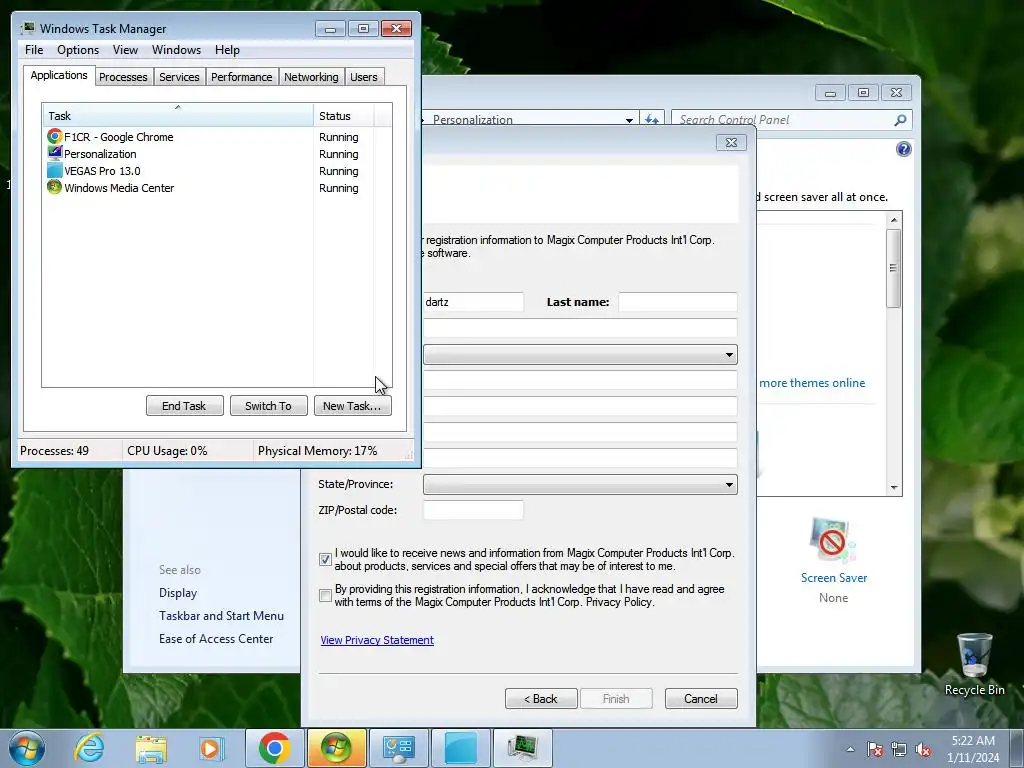Click the End Task button
This screenshot has width=1024, height=768.
[x=184, y=406]
